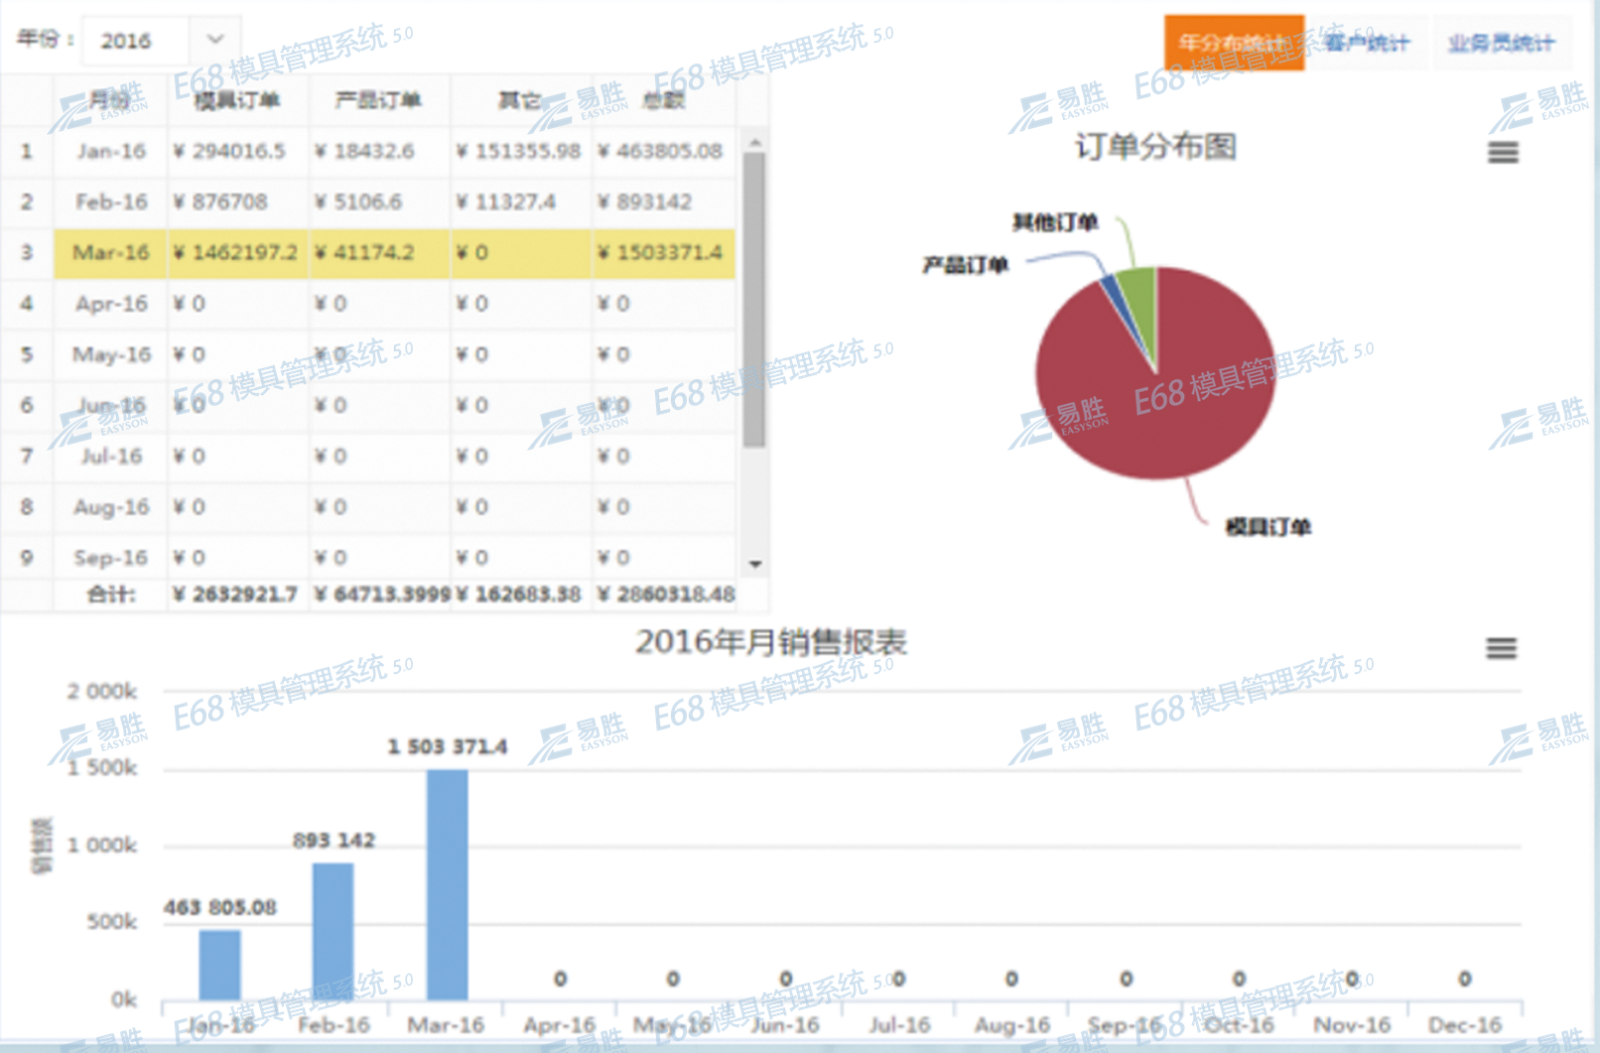The height and width of the screenshot is (1053, 1600).
Task: Click the ¥ 294016.5 mold order cell
Action: coord(237,151)
